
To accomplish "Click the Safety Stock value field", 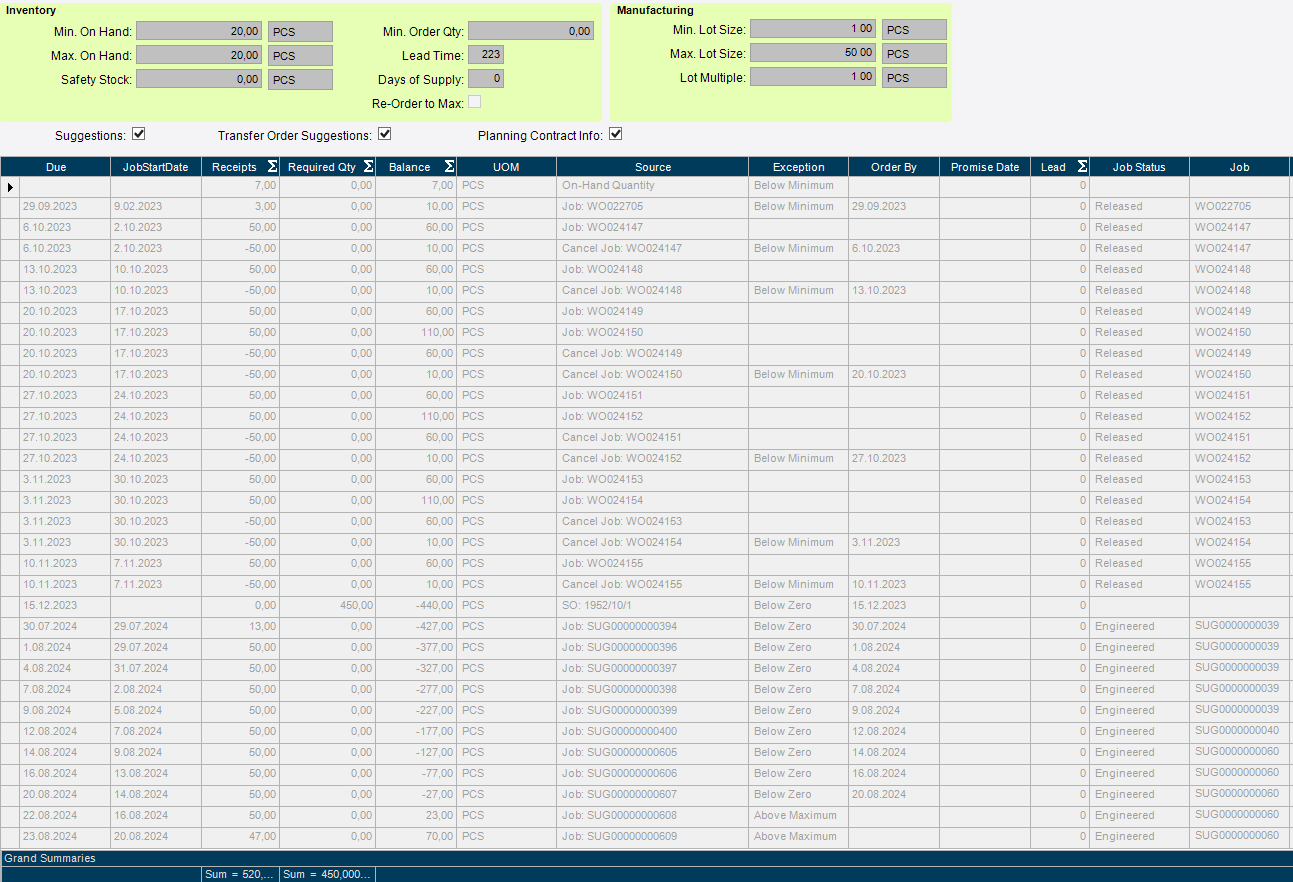I will 199,79.
